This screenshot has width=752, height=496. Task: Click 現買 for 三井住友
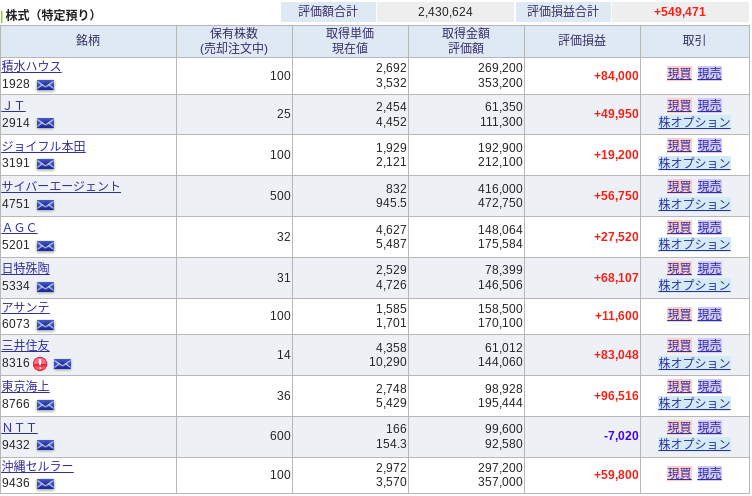point(679,346)
